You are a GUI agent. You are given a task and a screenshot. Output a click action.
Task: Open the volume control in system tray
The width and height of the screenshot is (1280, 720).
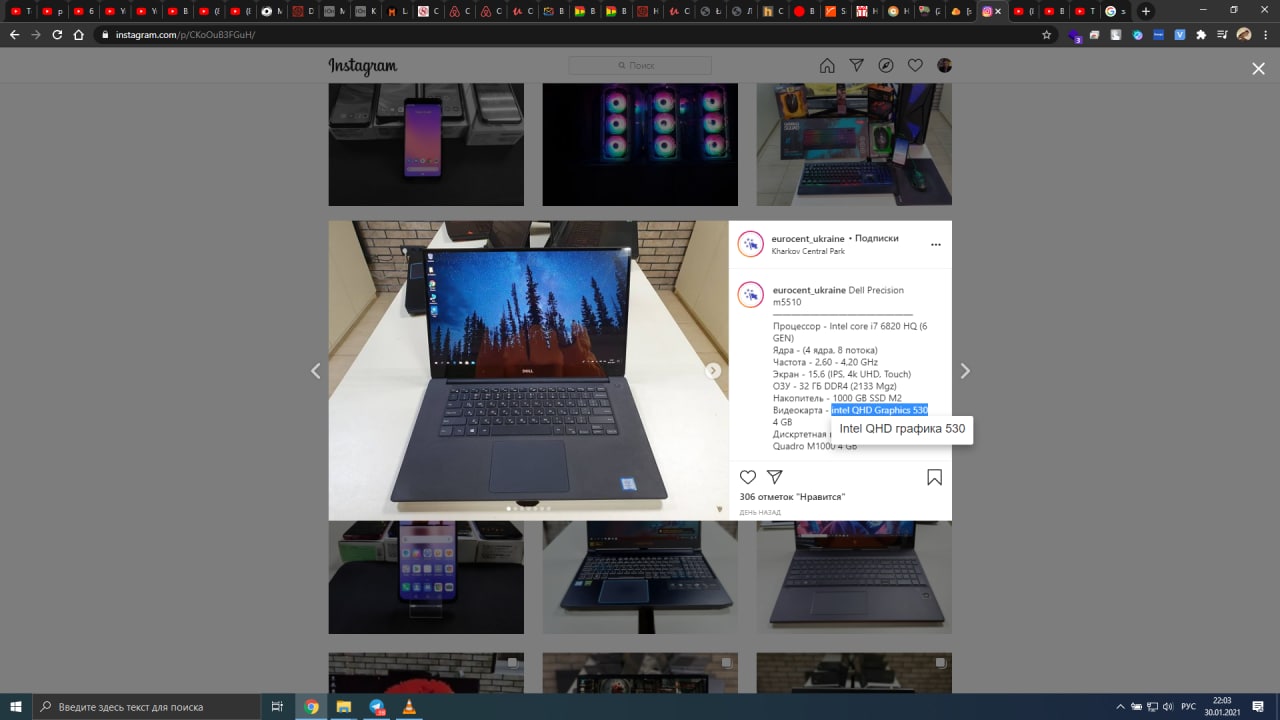[1168, 707]
